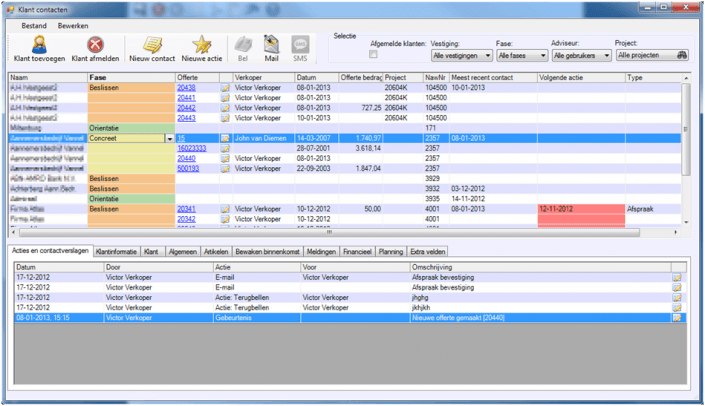Click the Klant afmelden red cross icon
The height and width of the screenshot is (406, 705).
point(95,44)
